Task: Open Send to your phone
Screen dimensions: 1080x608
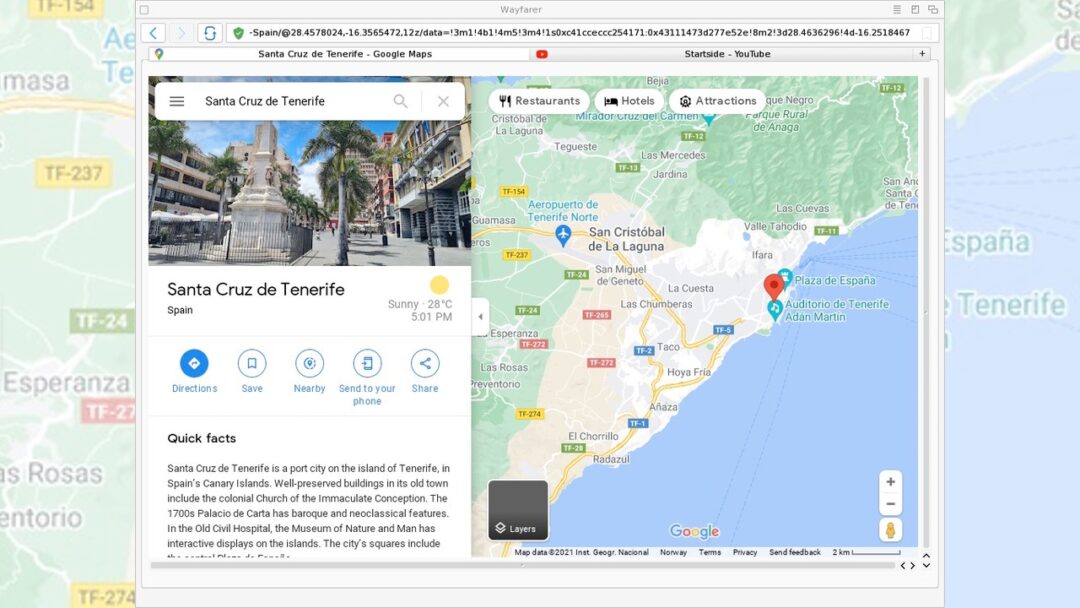Action: [366, 364]
